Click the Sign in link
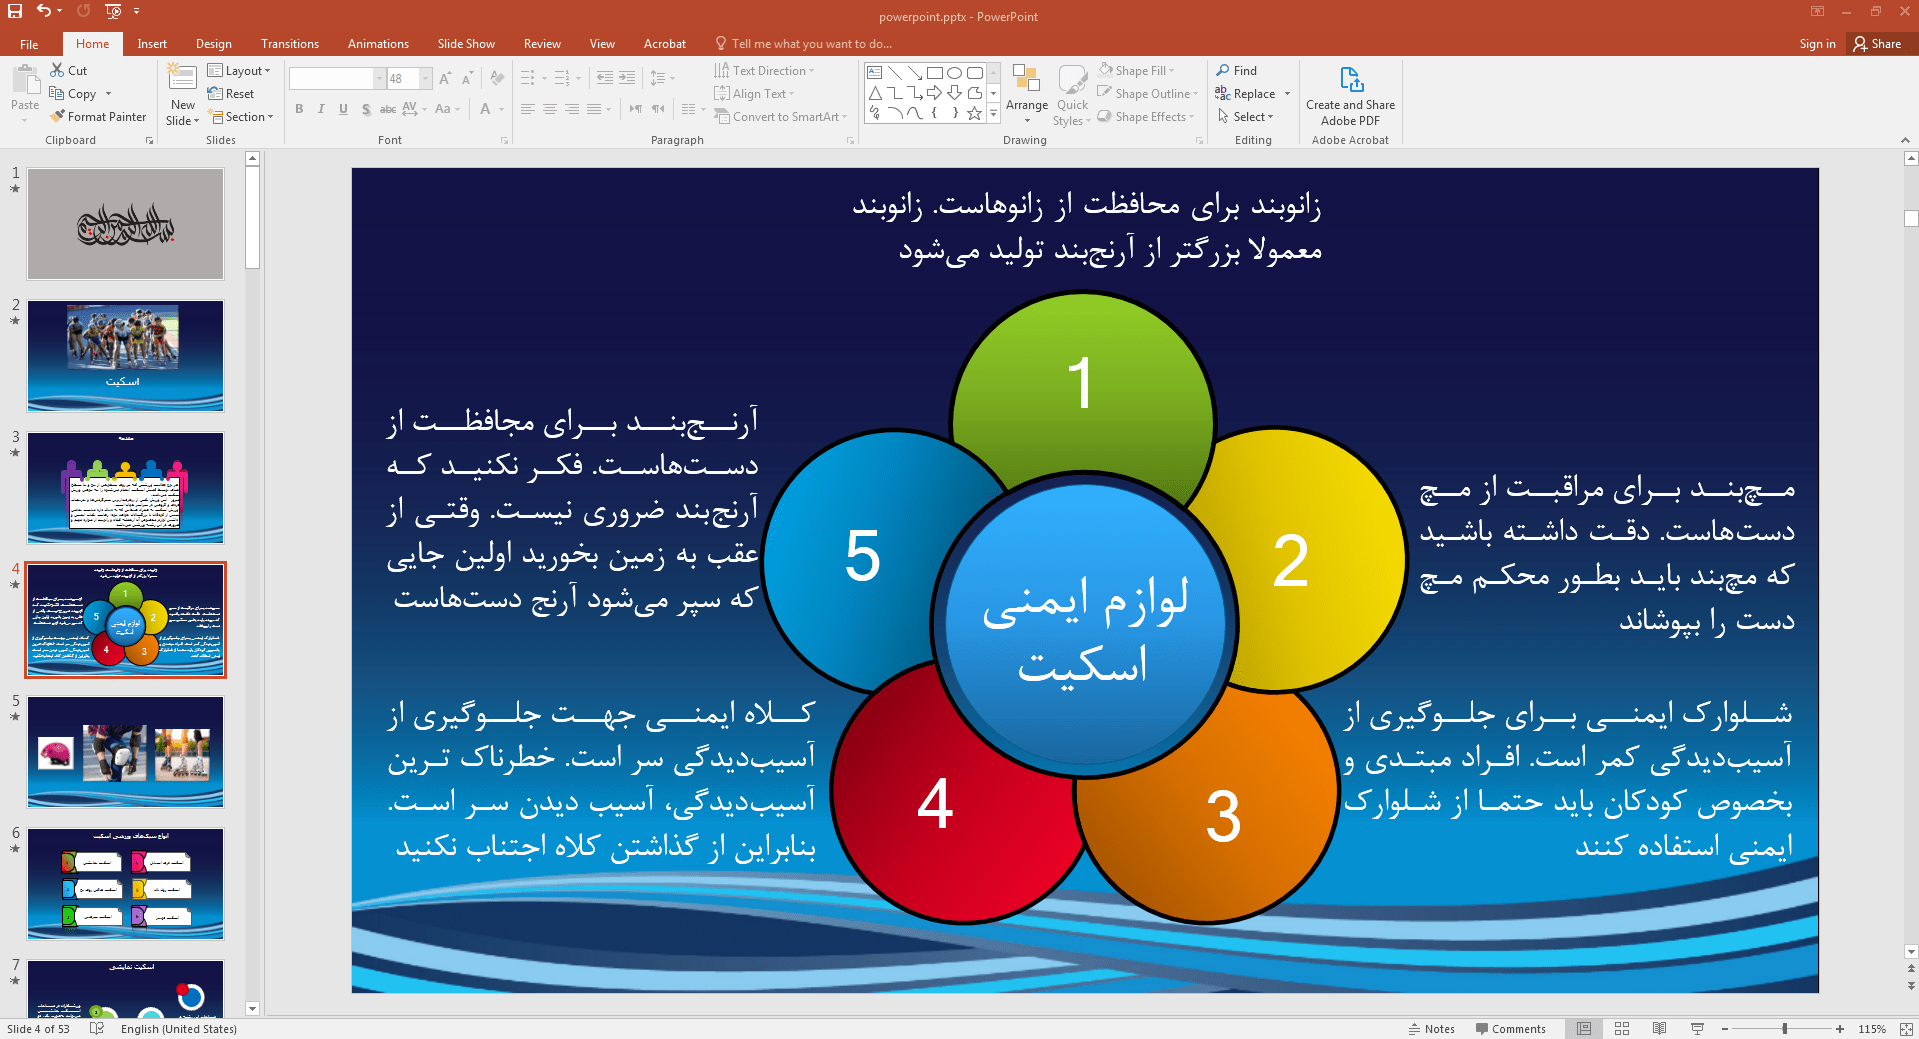Viewport: 1919px width, 1039px height. tap(1817, 44)
